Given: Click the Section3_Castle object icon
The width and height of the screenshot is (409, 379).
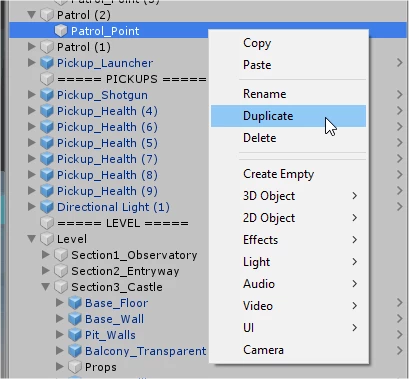Looking at the screenshot, I should pos(61,287).
